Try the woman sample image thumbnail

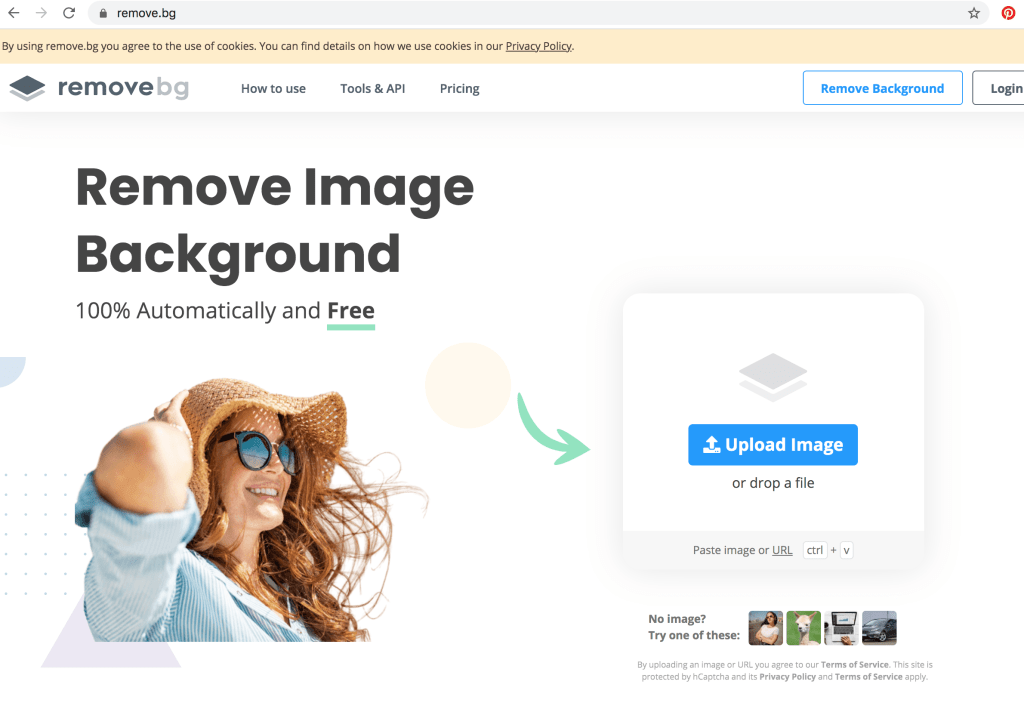coord(766,628)
